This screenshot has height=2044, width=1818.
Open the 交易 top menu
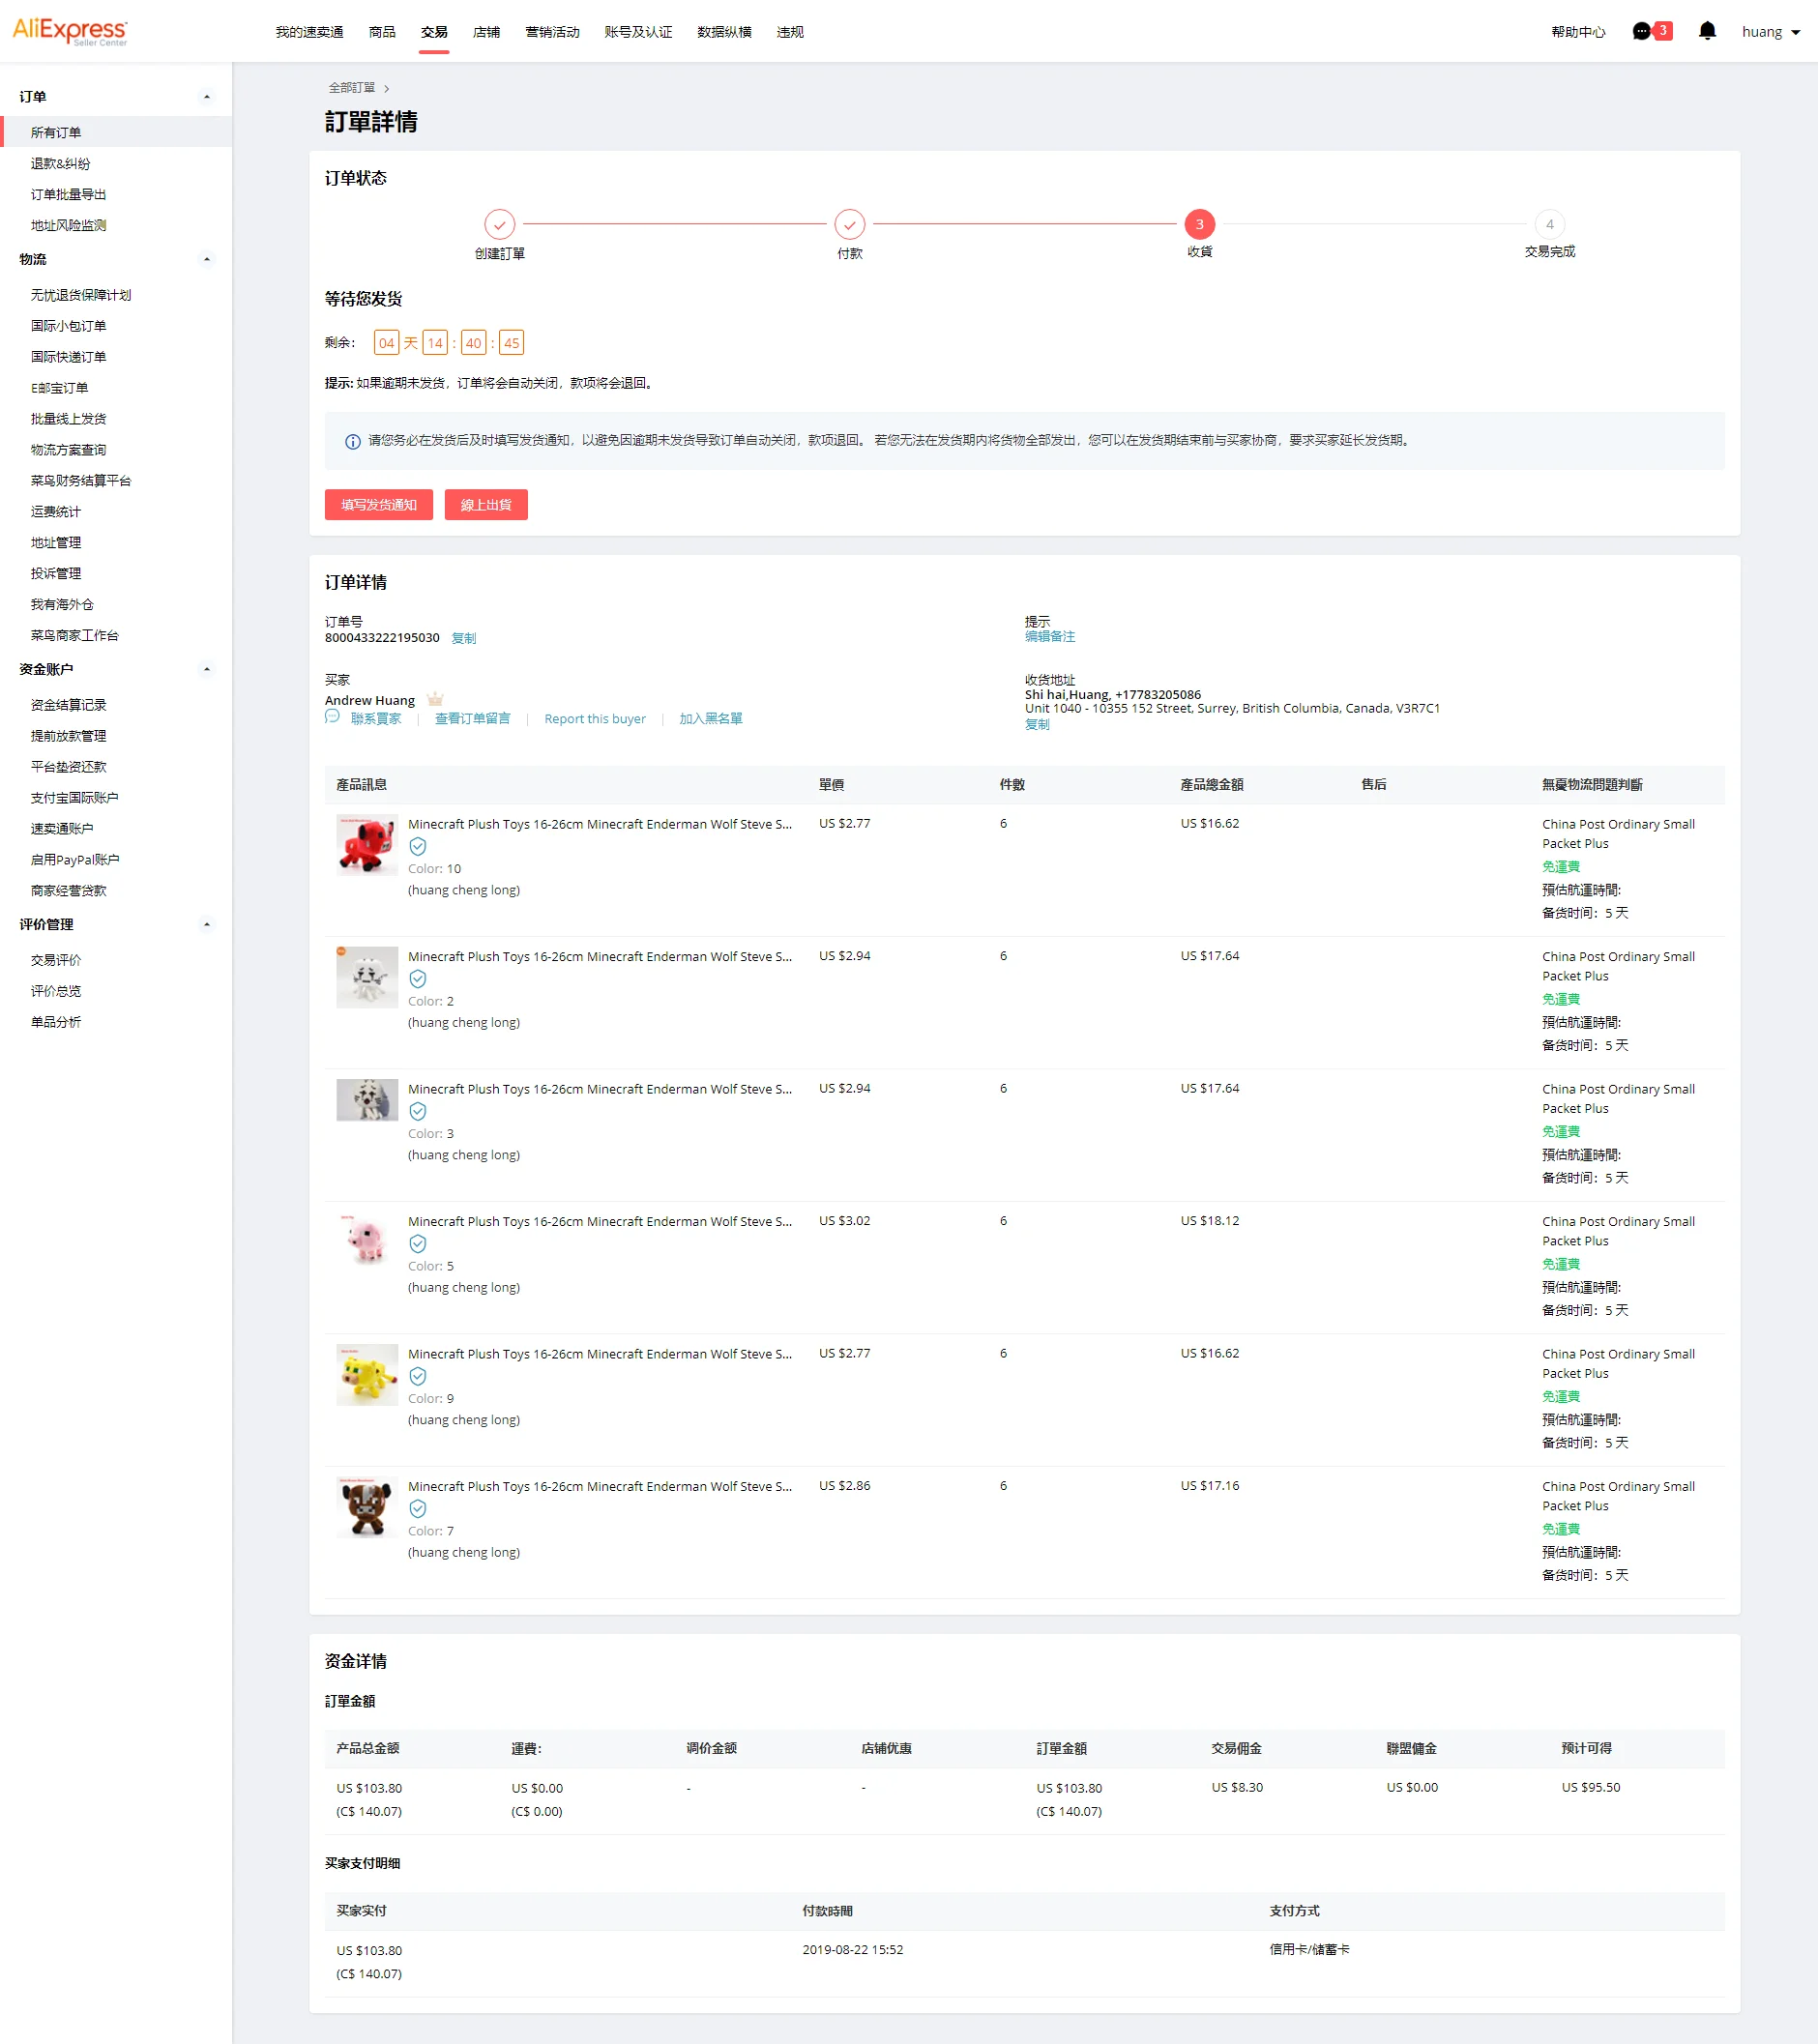(434, 32)
